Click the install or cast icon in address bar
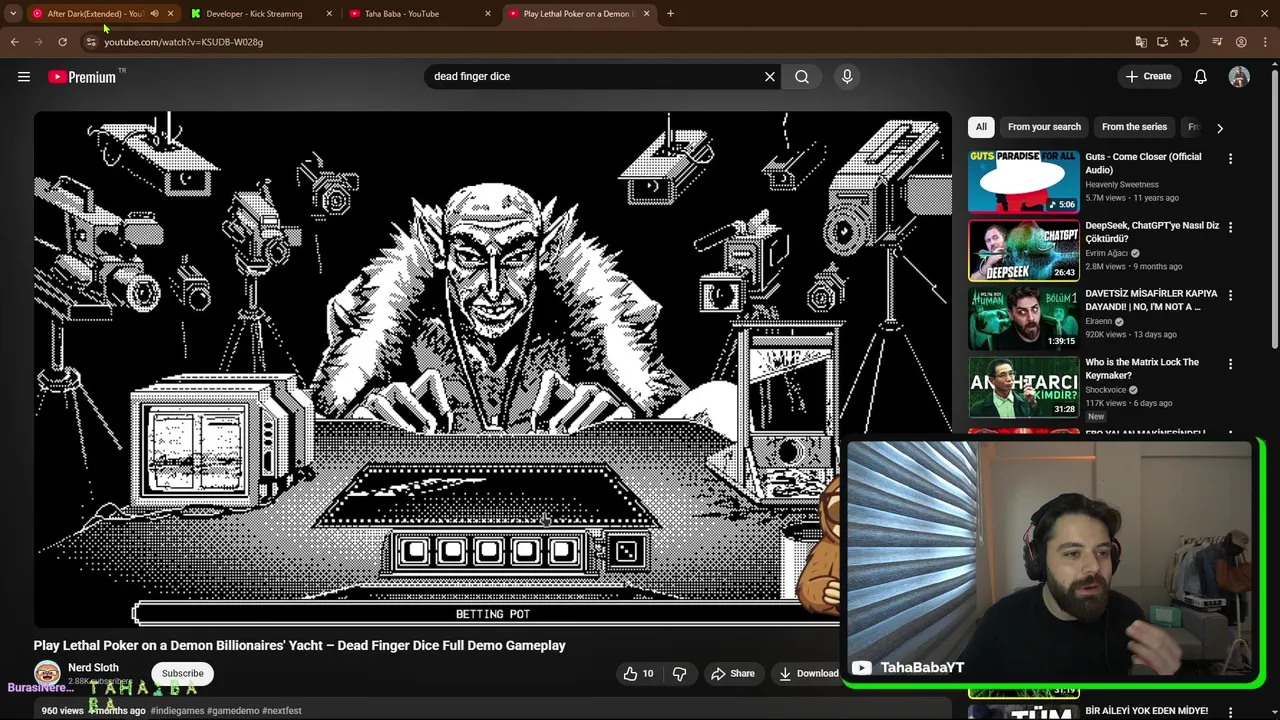The height and width of the screenshot is (720, 1280). [1162, 42]
